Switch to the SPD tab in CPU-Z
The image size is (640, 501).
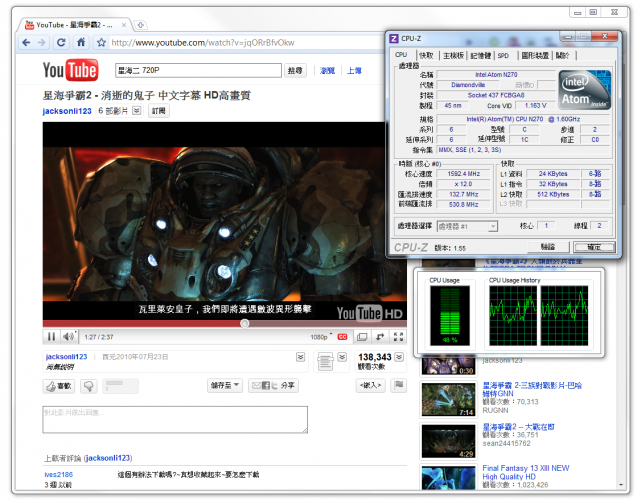[503, 56]
